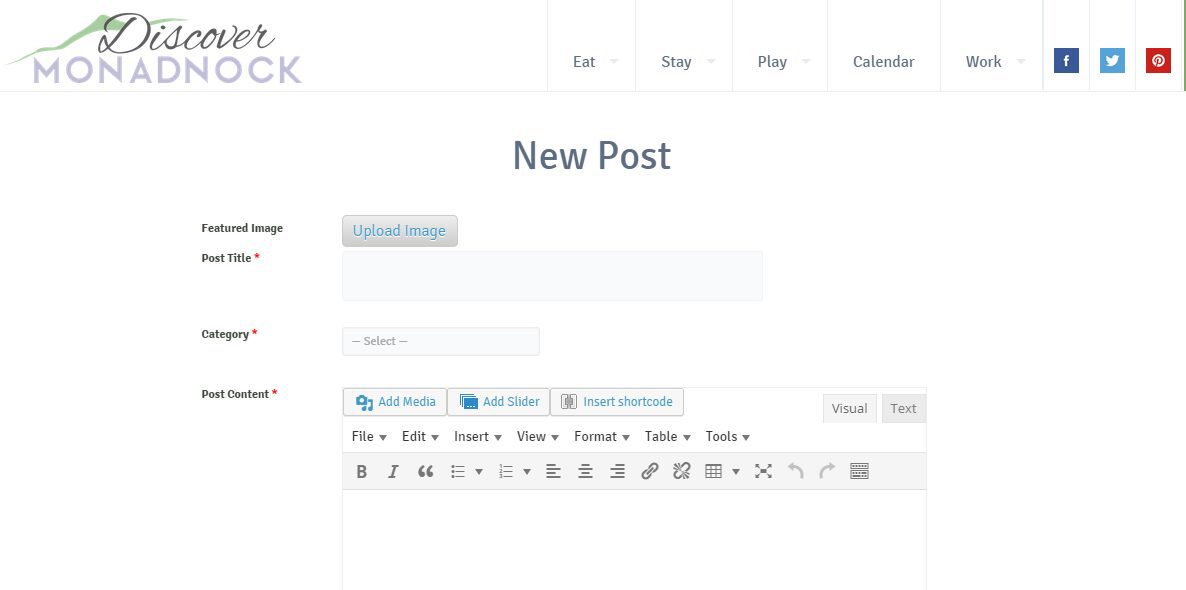Click inside the post content editor area
This screenshot has width=1186, height=590.
click(x=634, y=540)
